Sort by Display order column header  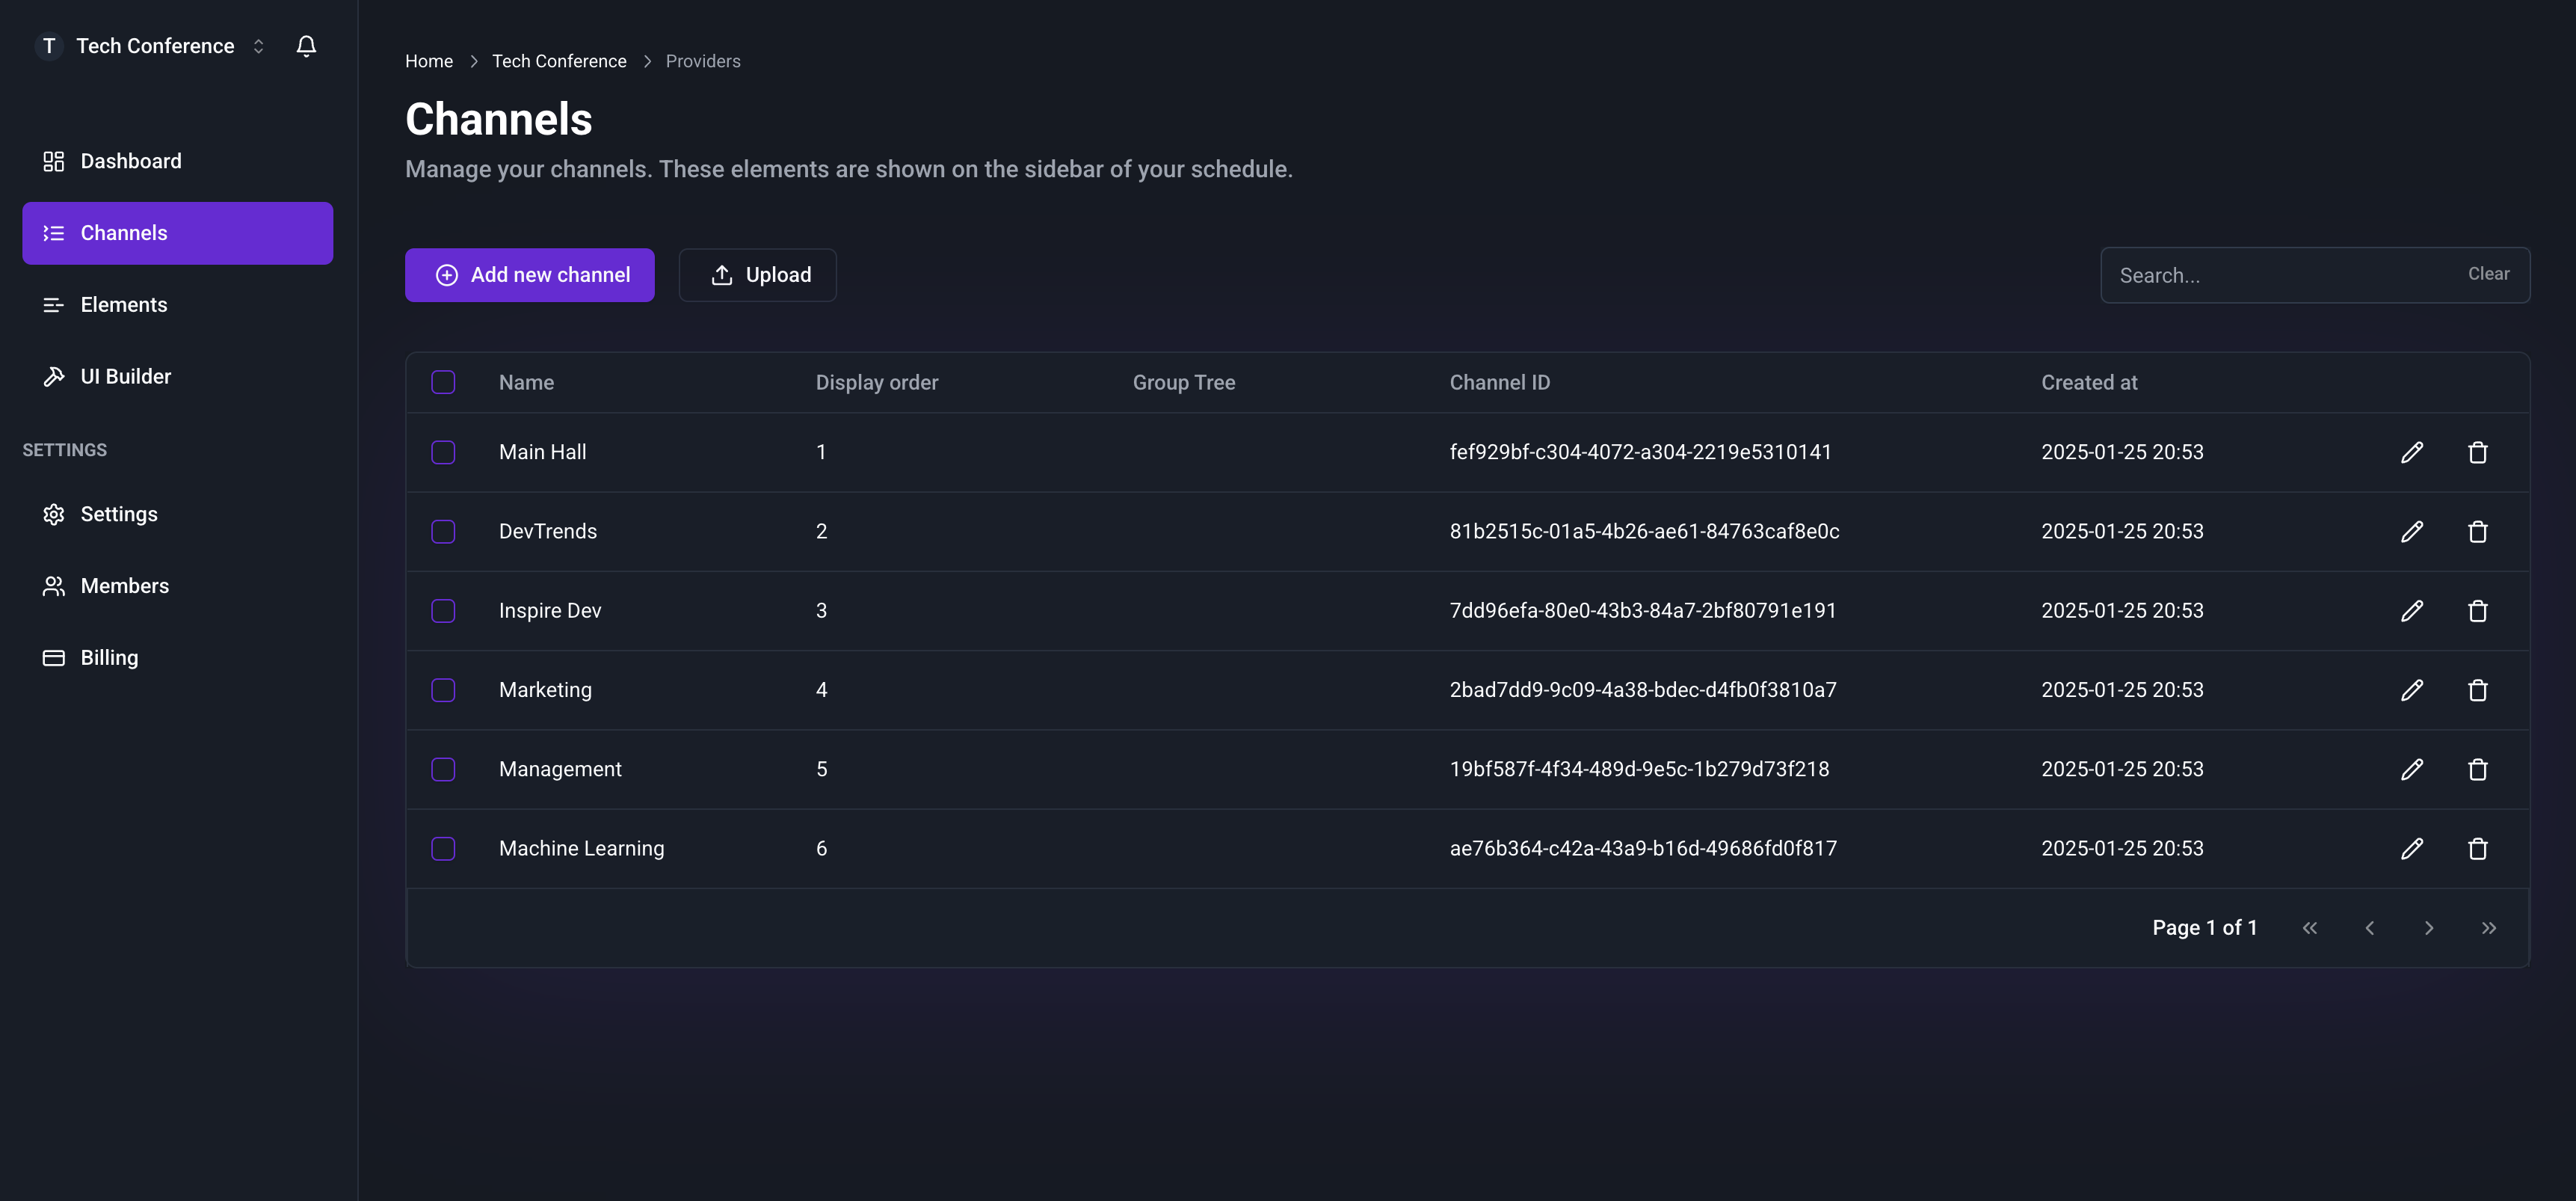(x=877, y=382)
